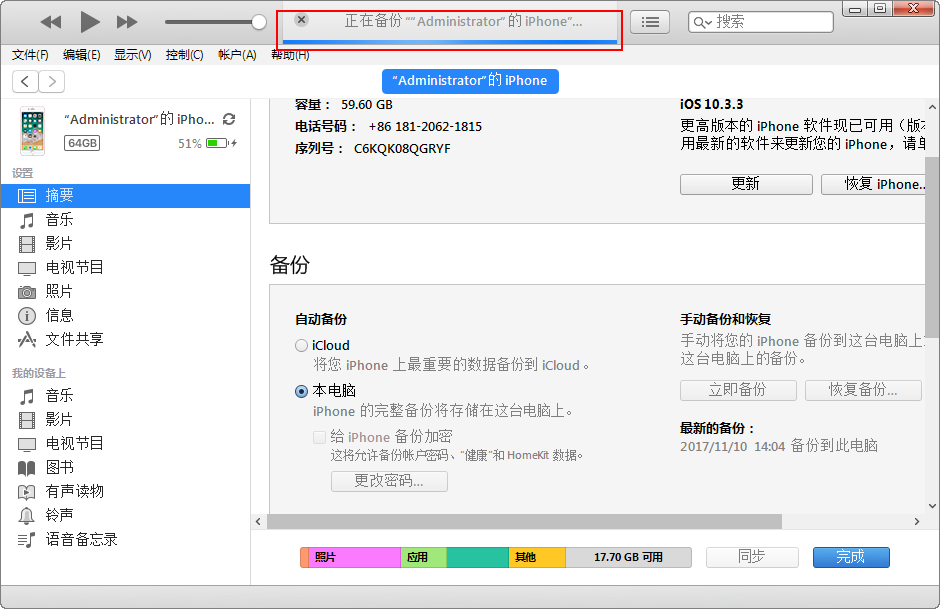Screen dimensions: 940x609
Task: Open 照片 camera icon item
Action: (125, 291)
